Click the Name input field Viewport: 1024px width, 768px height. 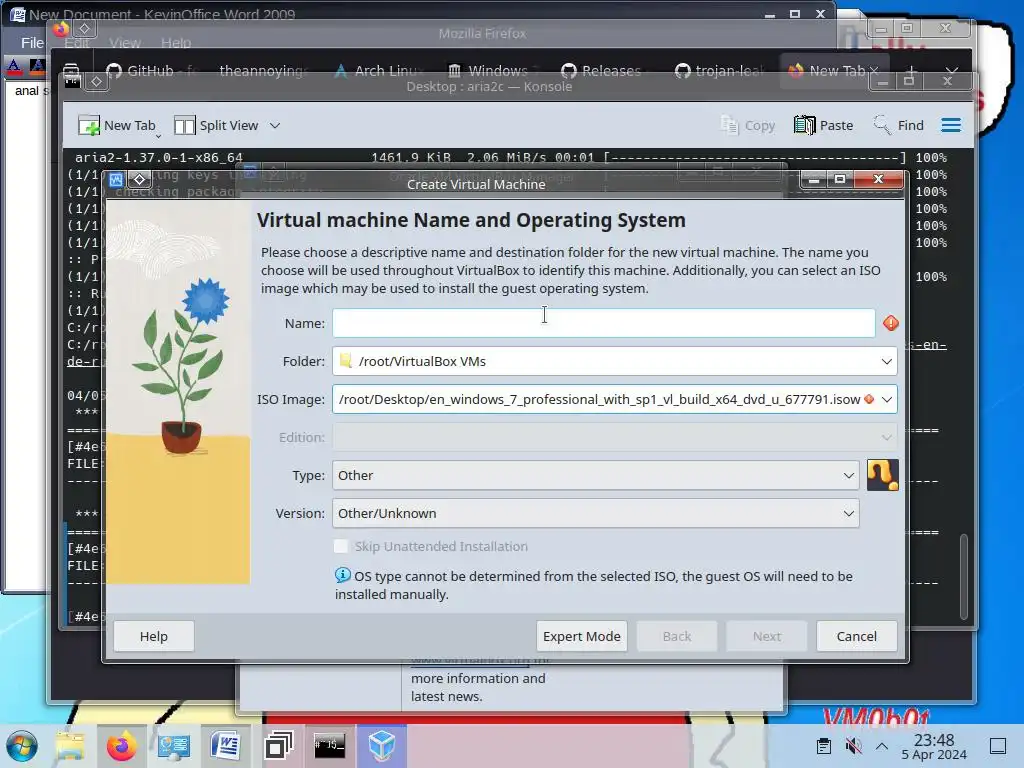click(x=603, y=323)
